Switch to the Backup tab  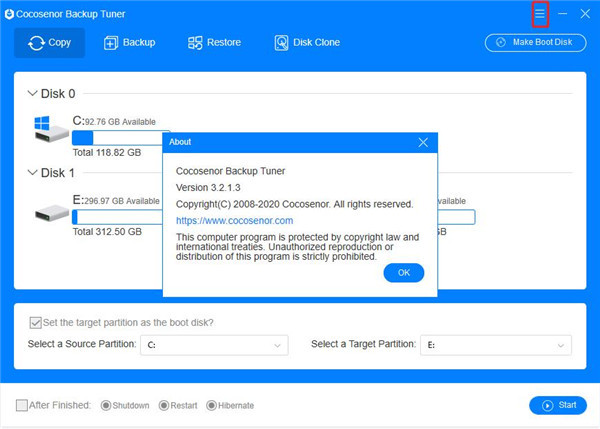pyautogui.click(x=130, y=42)
